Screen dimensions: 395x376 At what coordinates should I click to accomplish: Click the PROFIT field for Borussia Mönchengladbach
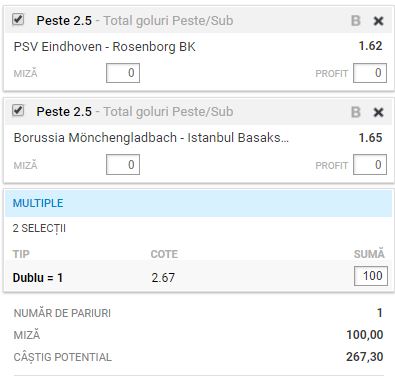(370, 164)
